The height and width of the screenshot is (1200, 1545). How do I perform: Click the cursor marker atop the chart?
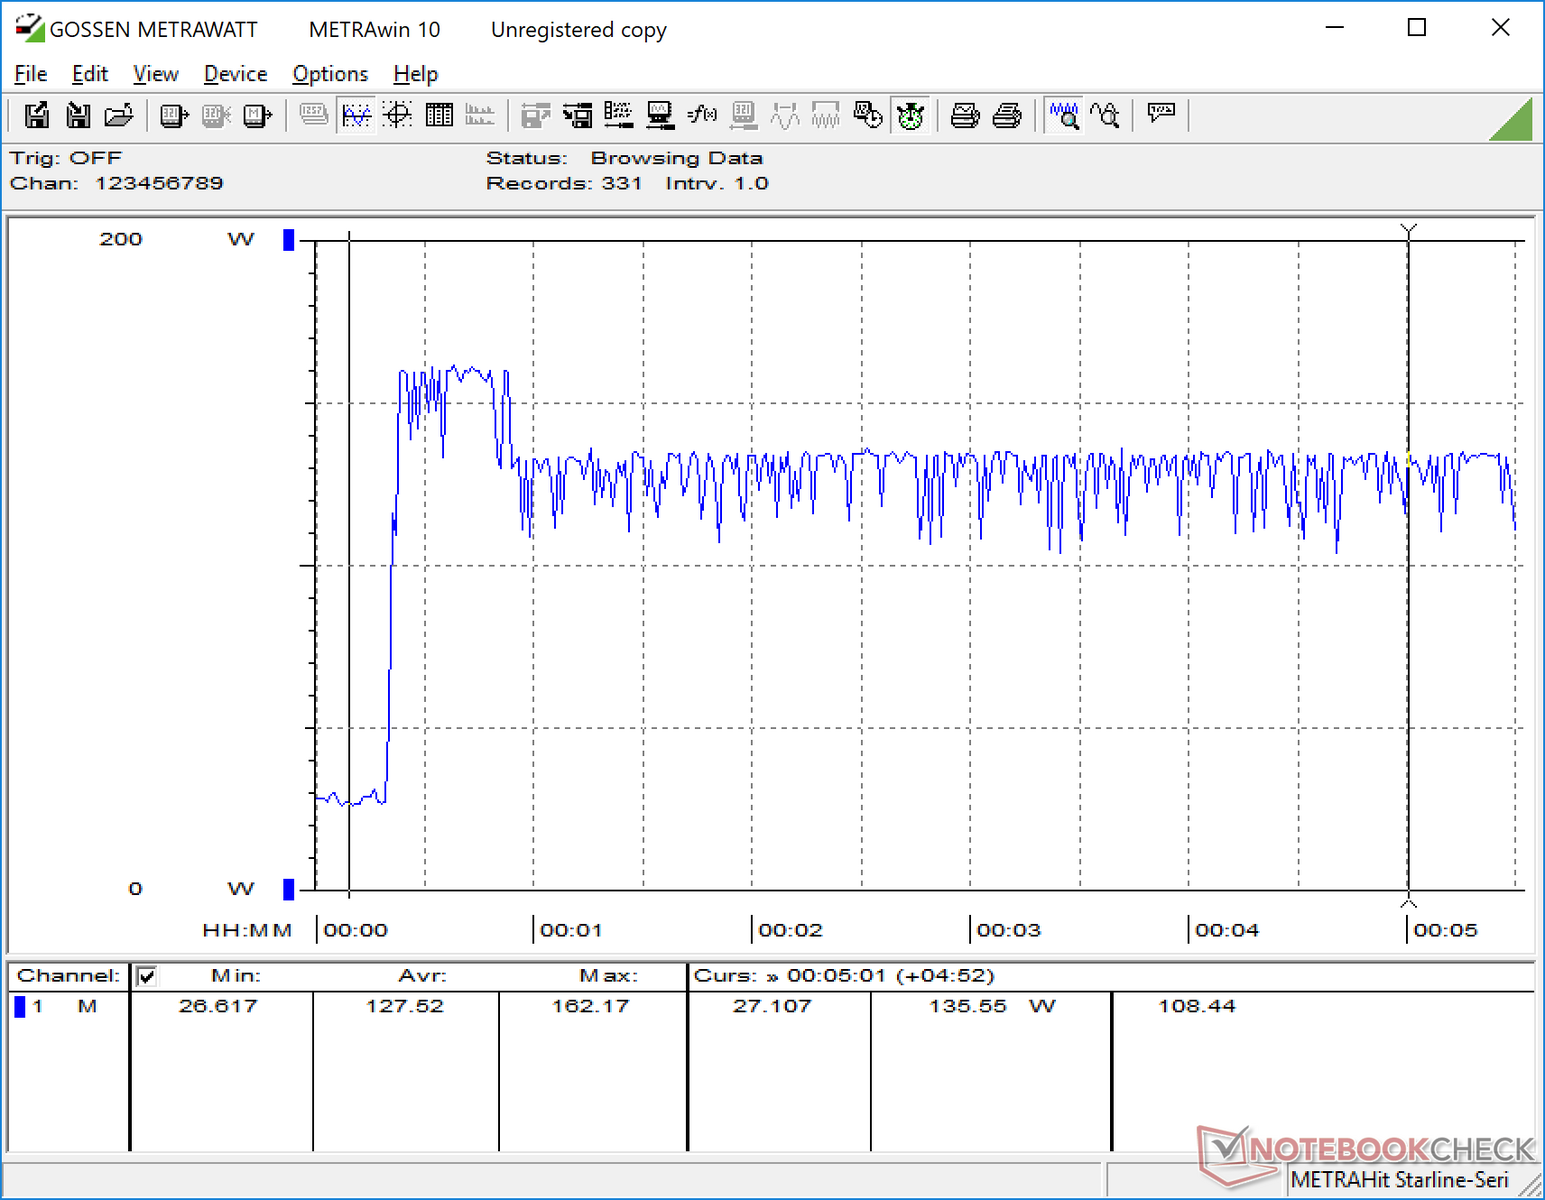[1409, 232]
